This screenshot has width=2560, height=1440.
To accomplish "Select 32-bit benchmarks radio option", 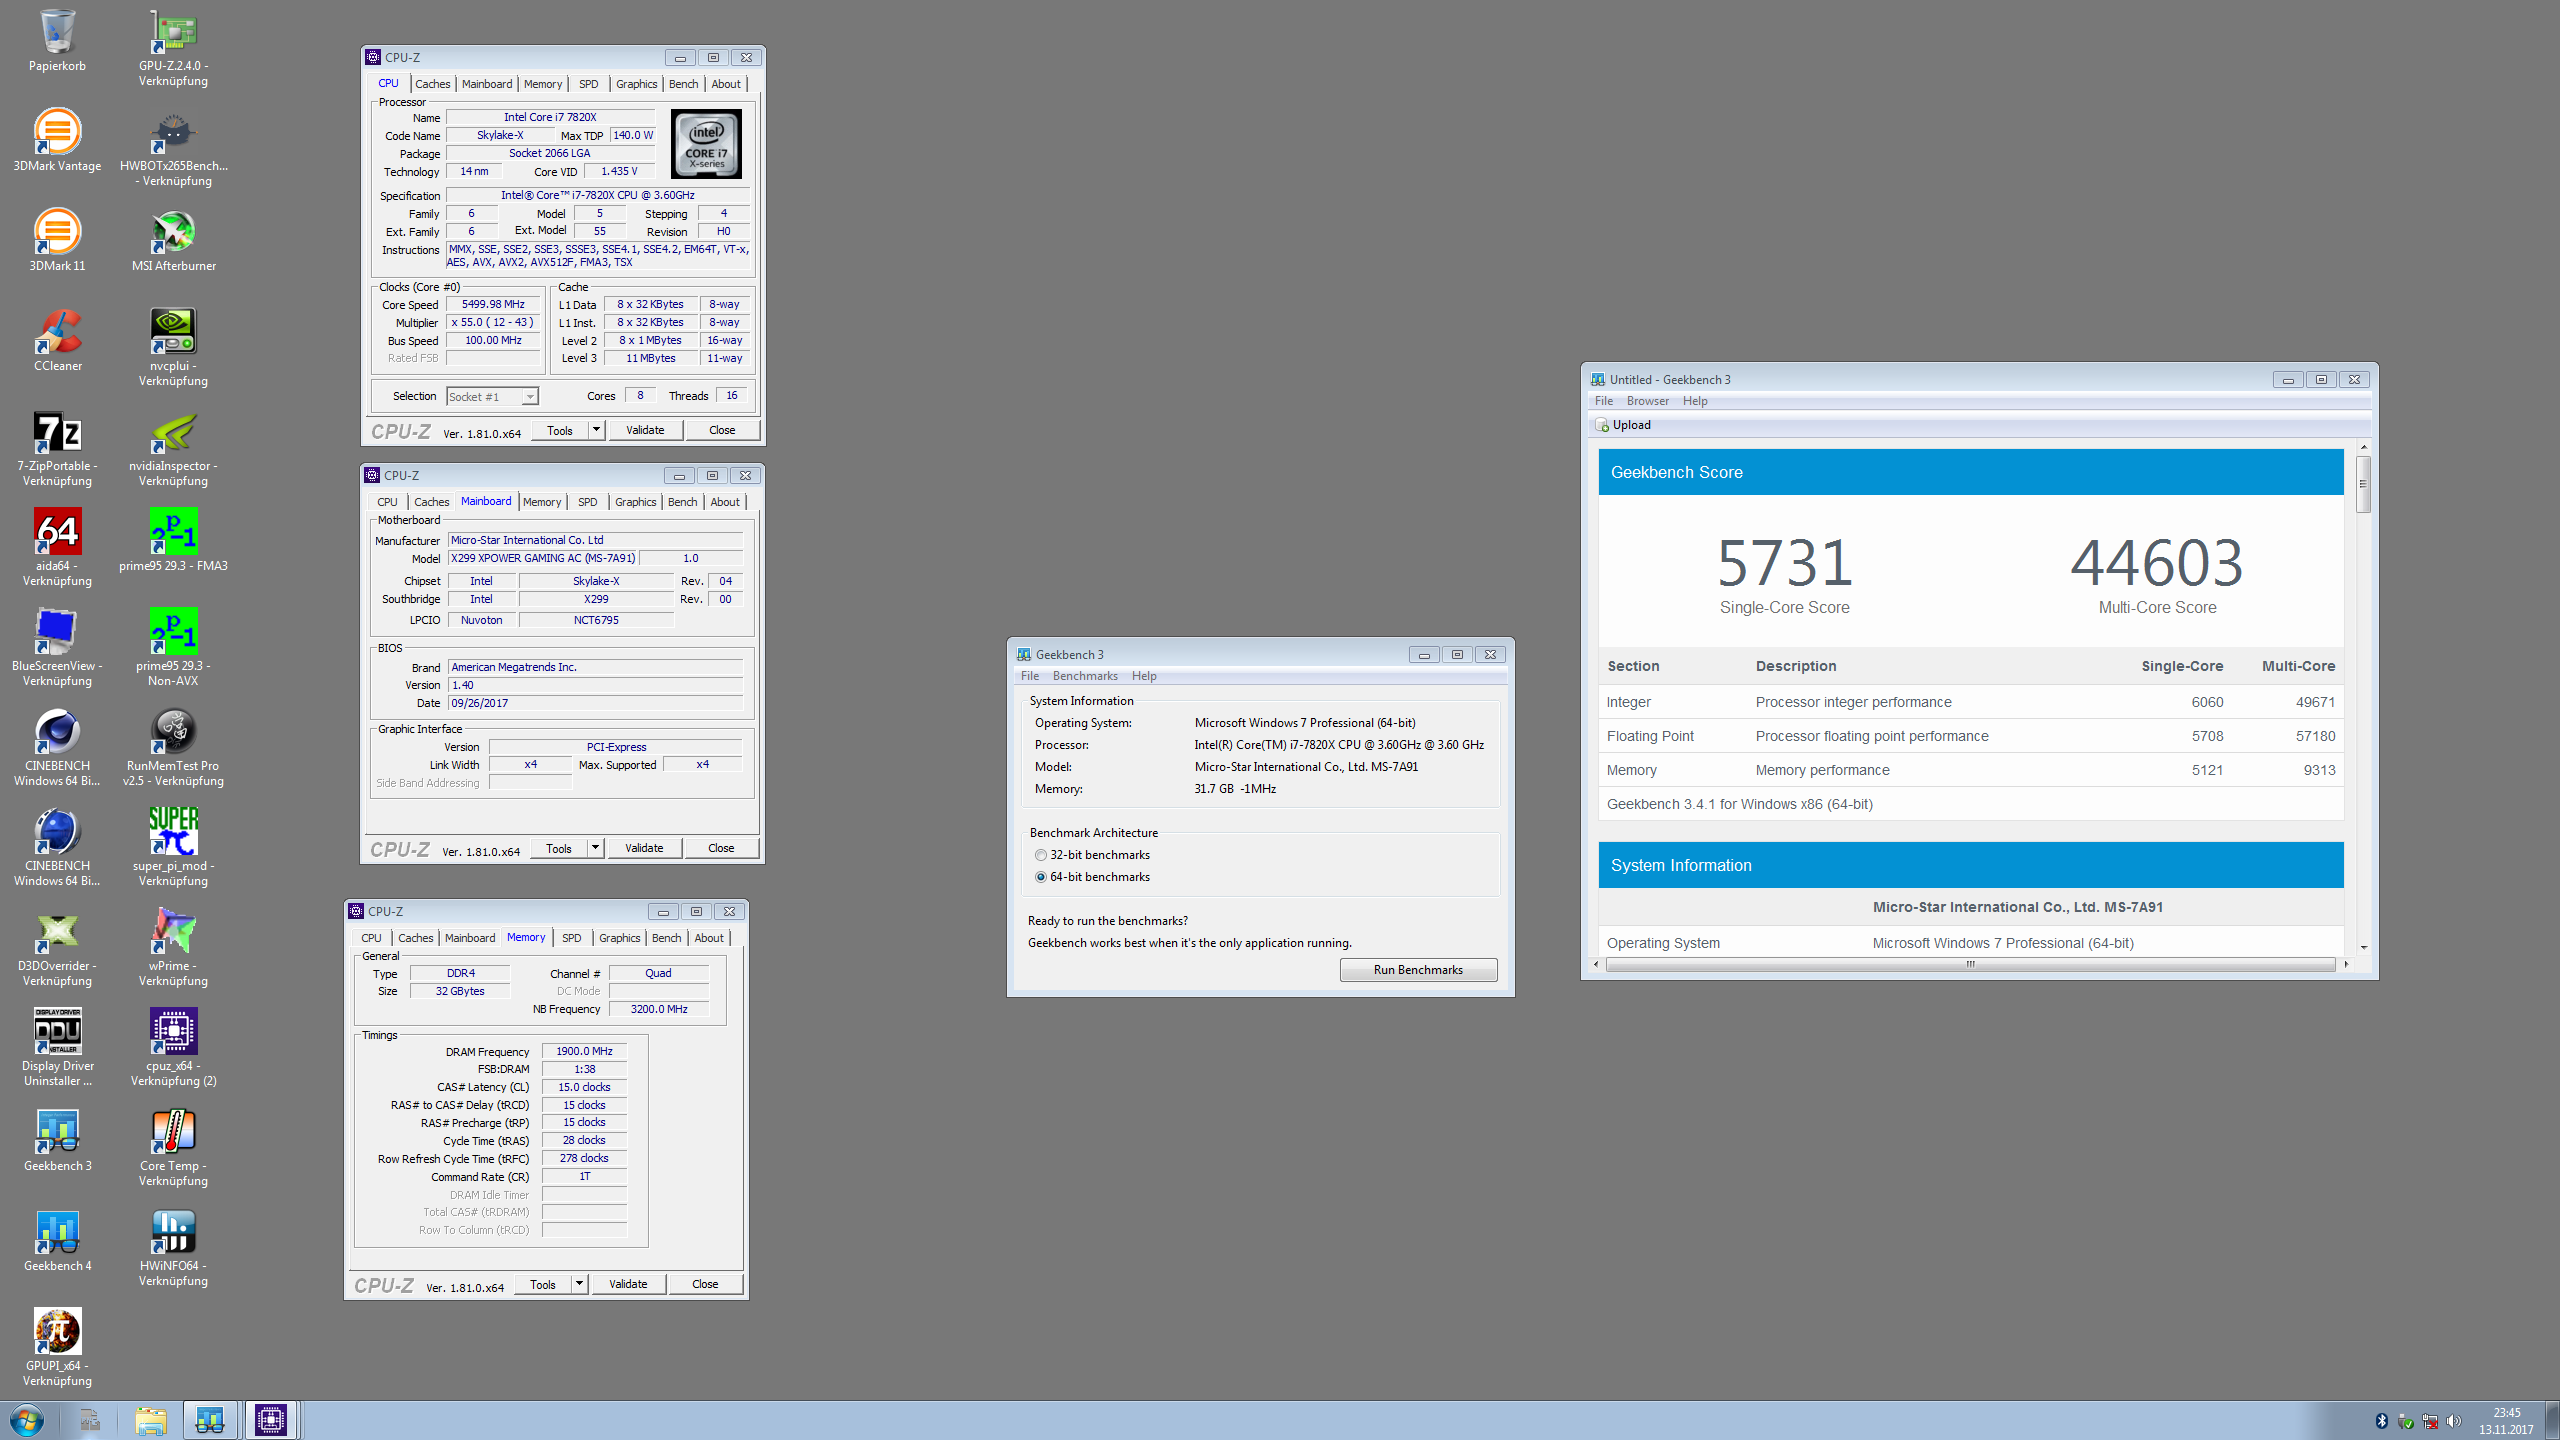I will (1092, 855).
